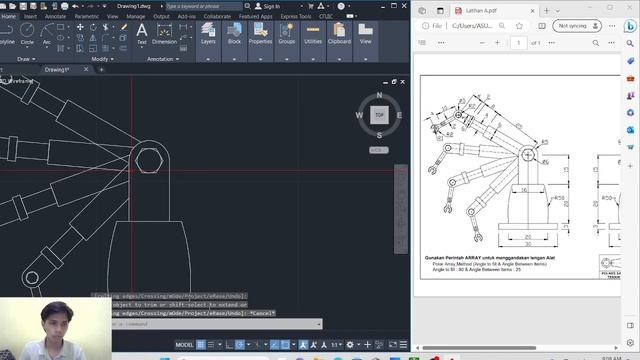Add a new drawing tab with plus
The image size is (640, 360).
(101, 70)
